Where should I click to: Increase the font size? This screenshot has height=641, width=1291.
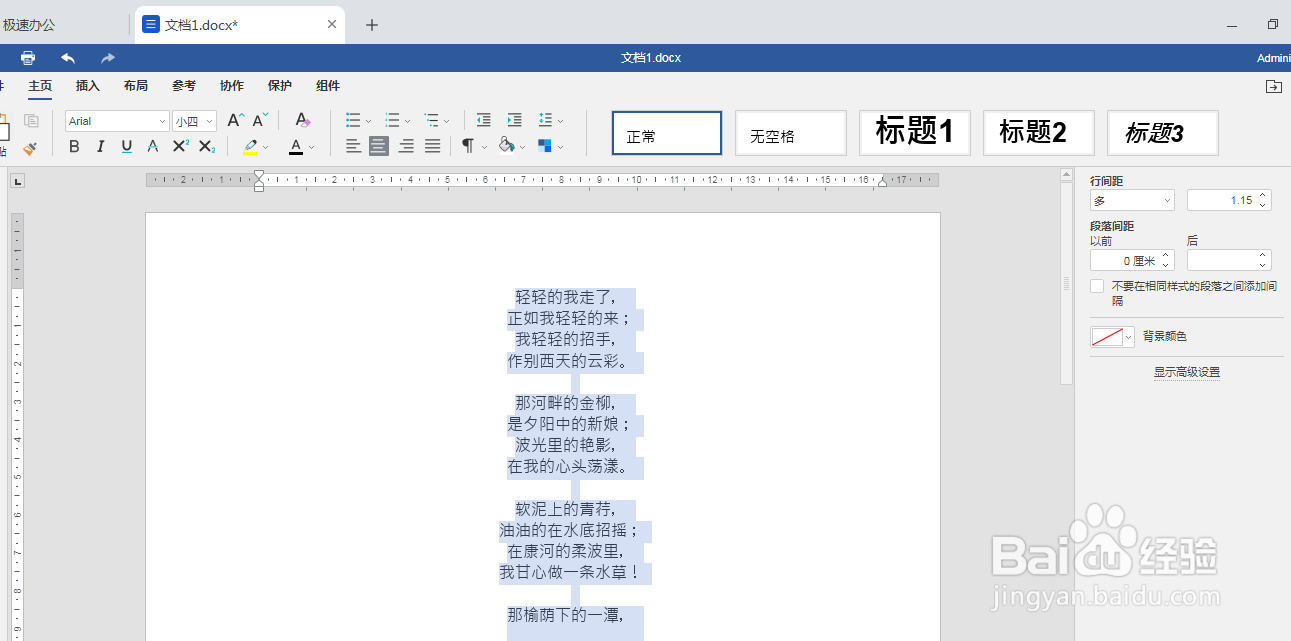coord(235,121)
